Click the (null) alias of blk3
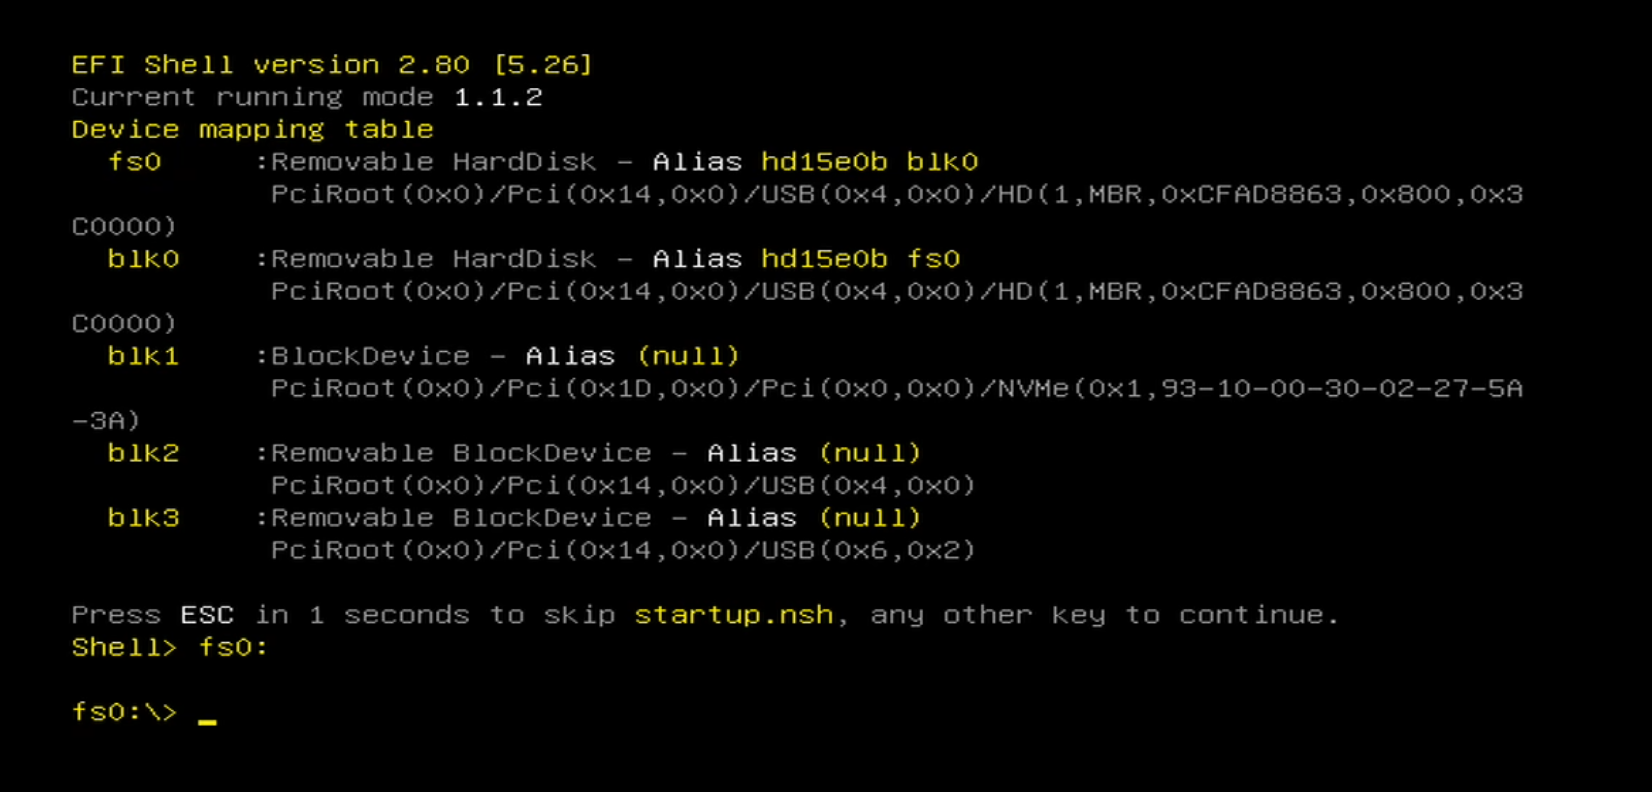Image resolution: width=1652 pixels, height=792 pixels. (x=869, y=518)
